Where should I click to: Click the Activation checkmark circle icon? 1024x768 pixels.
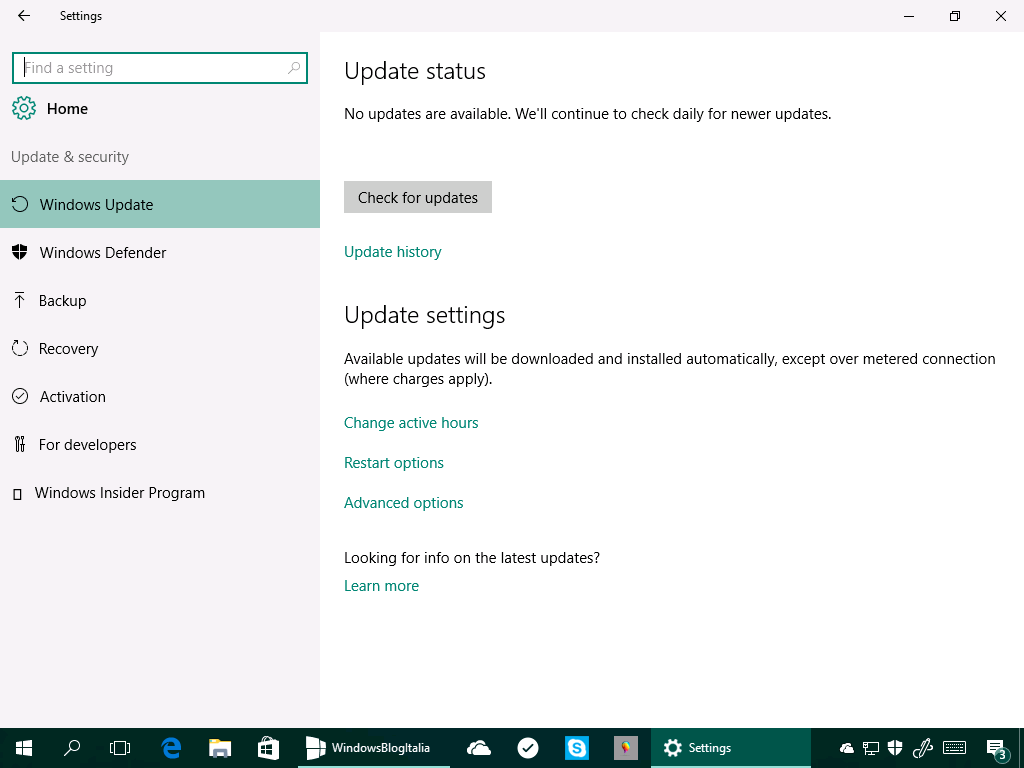[20, 396]
